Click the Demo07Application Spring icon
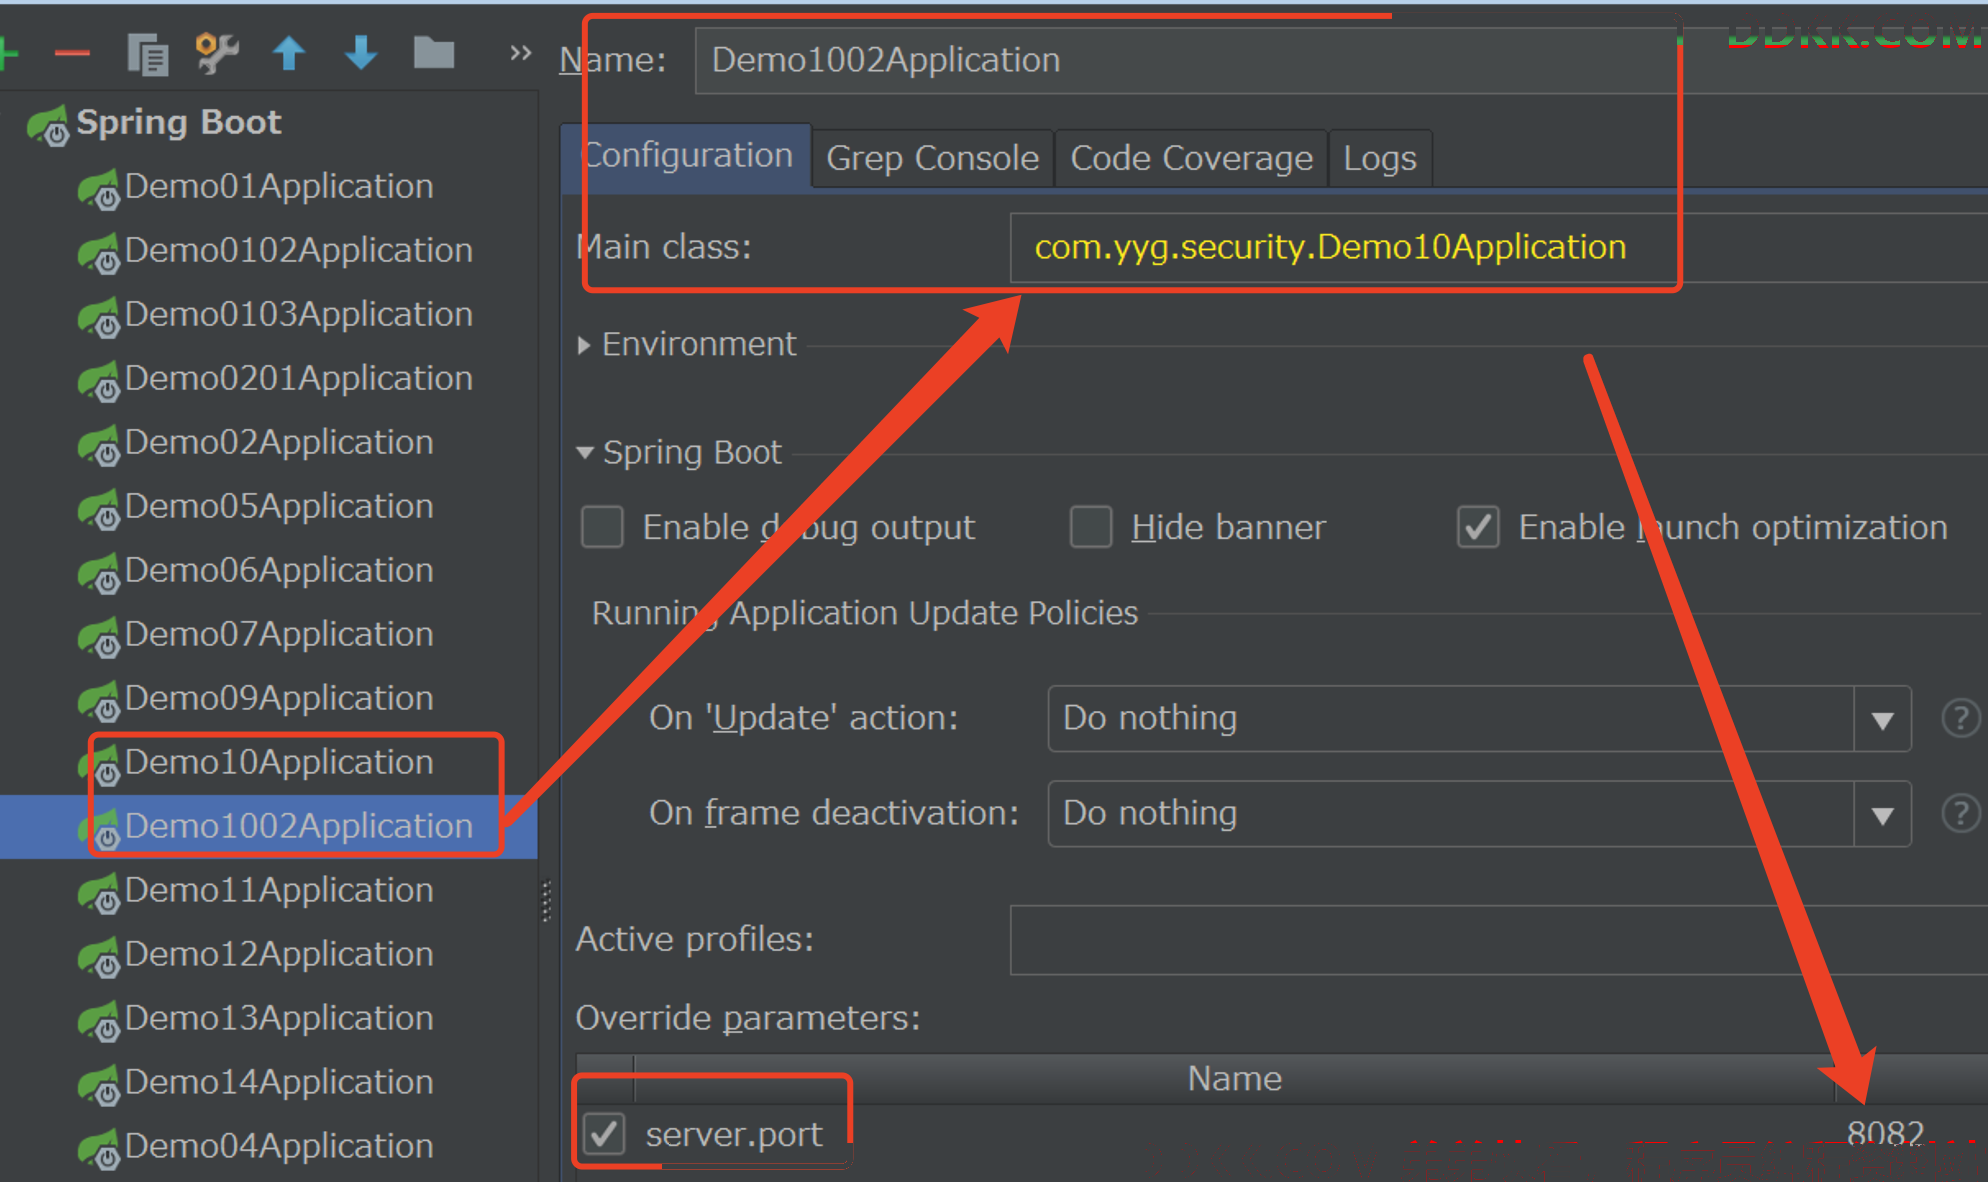Viewport: 1988px width, 1182px height. pos(99,637)
